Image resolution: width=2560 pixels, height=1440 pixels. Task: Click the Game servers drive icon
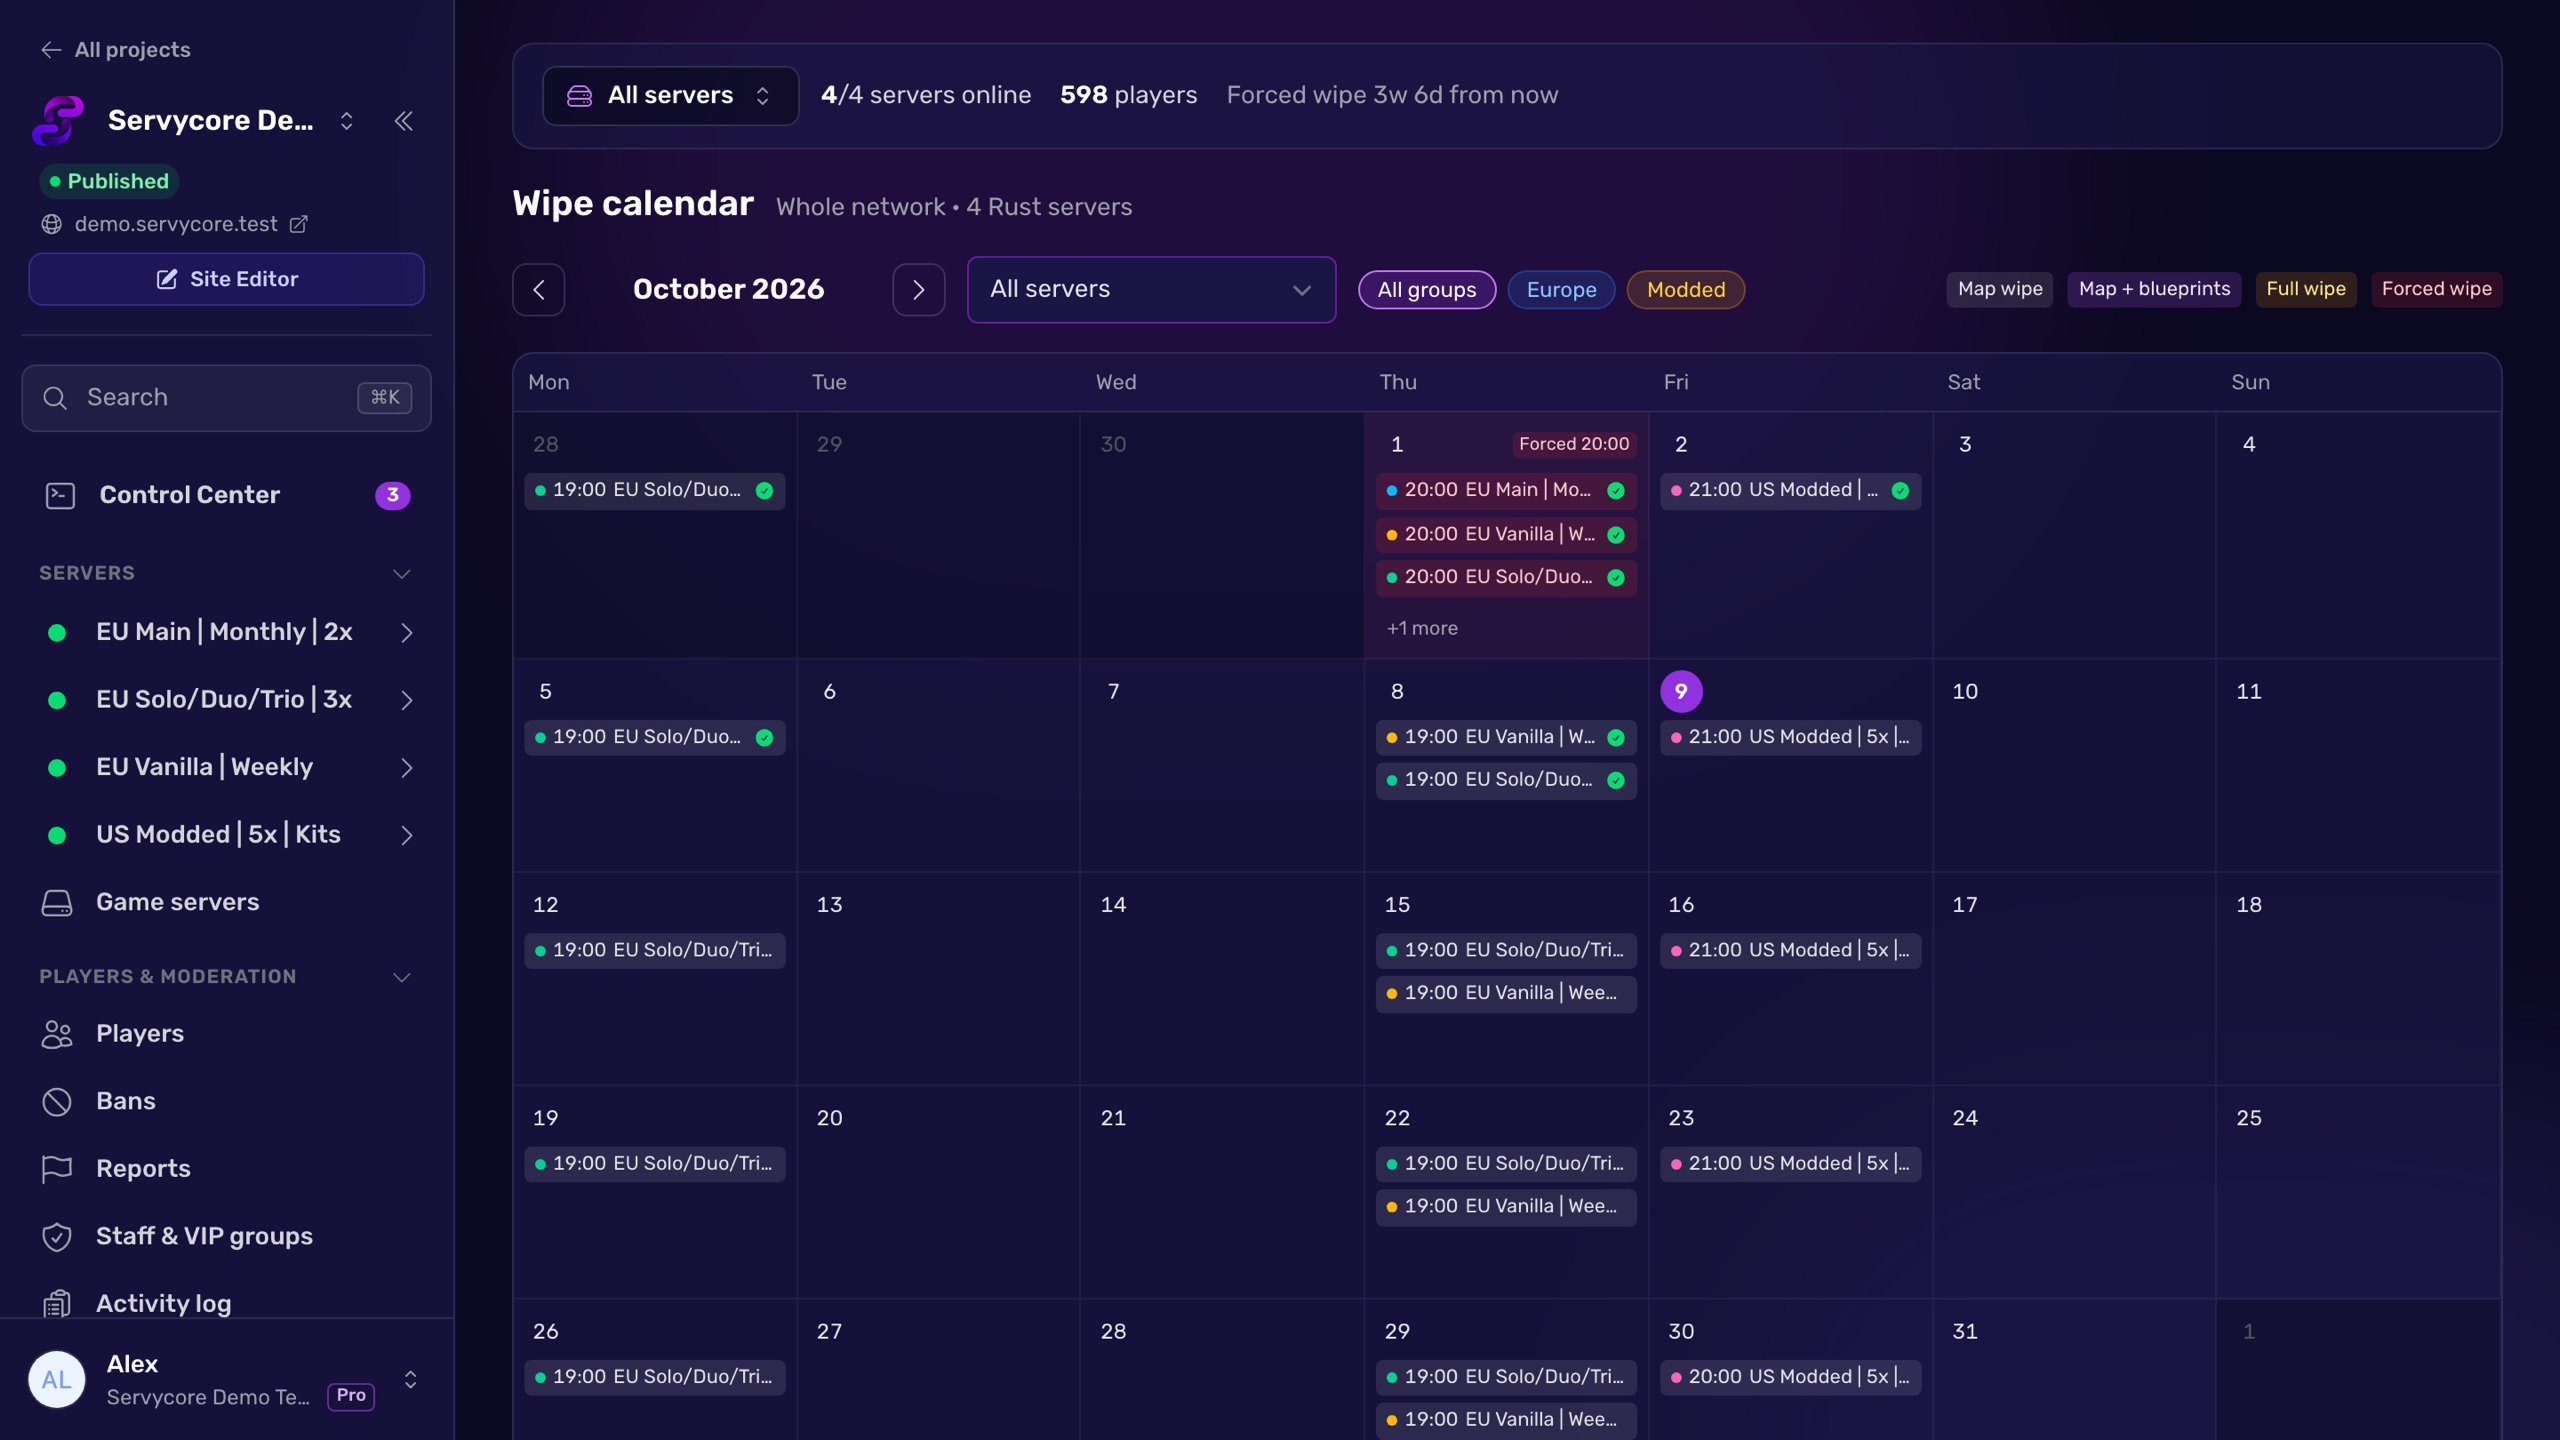(x=57, y=902)
